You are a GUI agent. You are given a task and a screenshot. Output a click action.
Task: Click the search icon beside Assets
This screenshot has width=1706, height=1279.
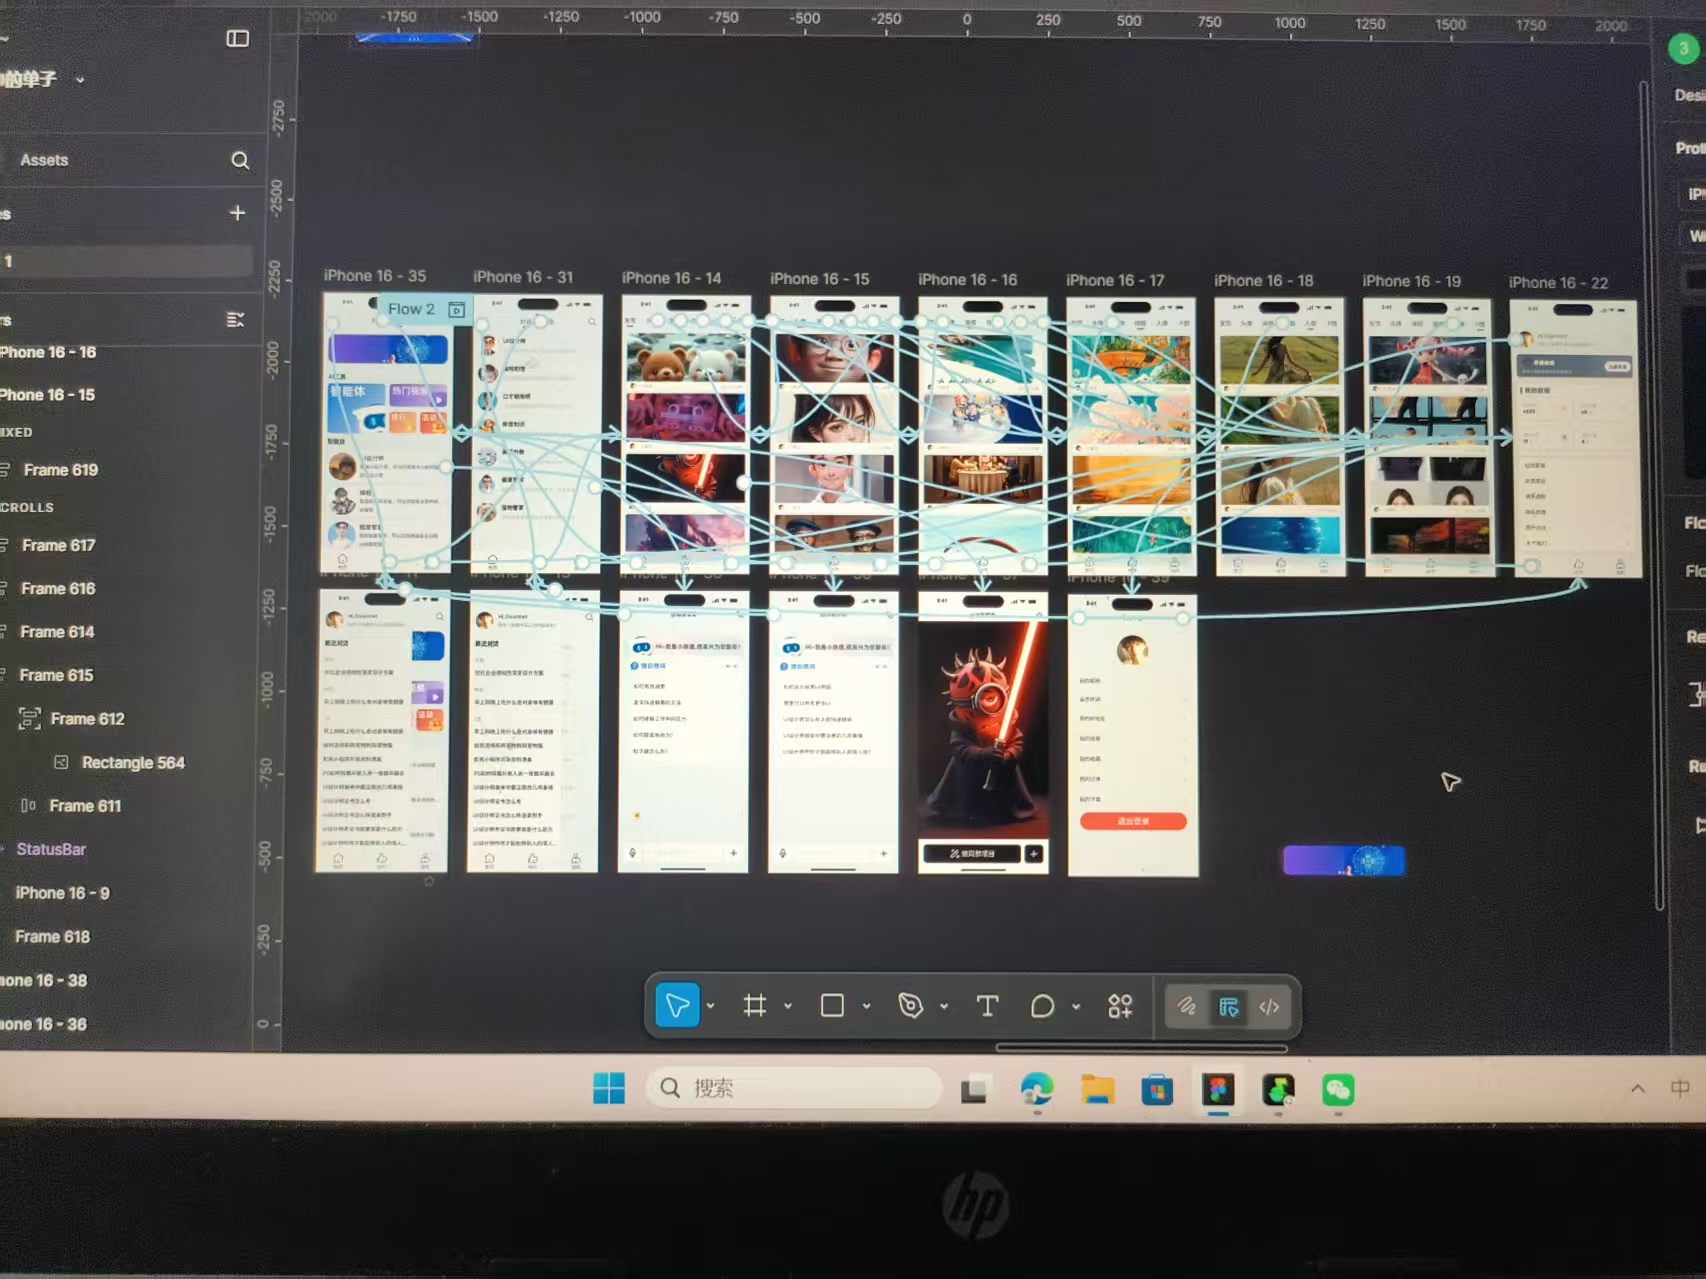click(x=240, y=160)
